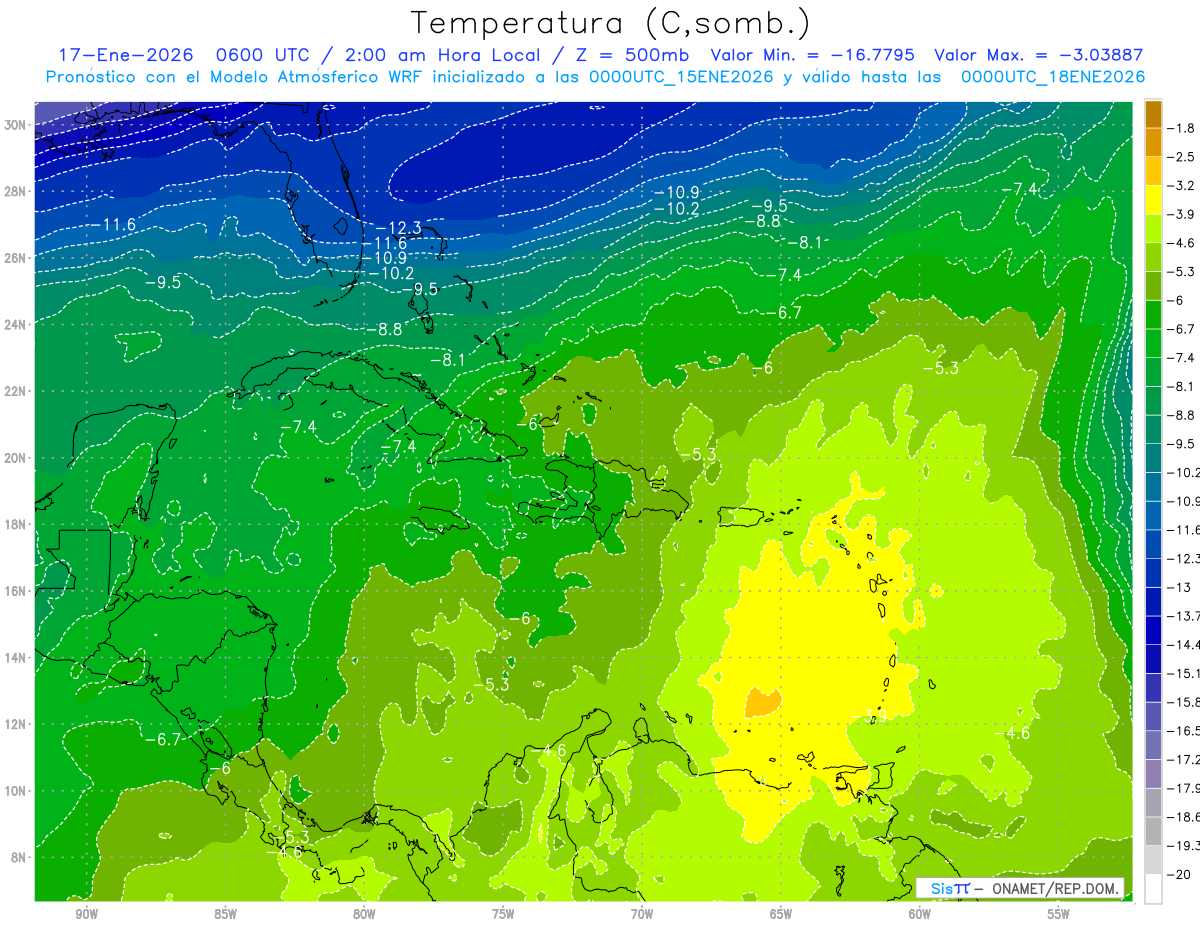Click the "26N" latitude axis label
This screenshot has width=1200, height=927.
click(15, 257)
